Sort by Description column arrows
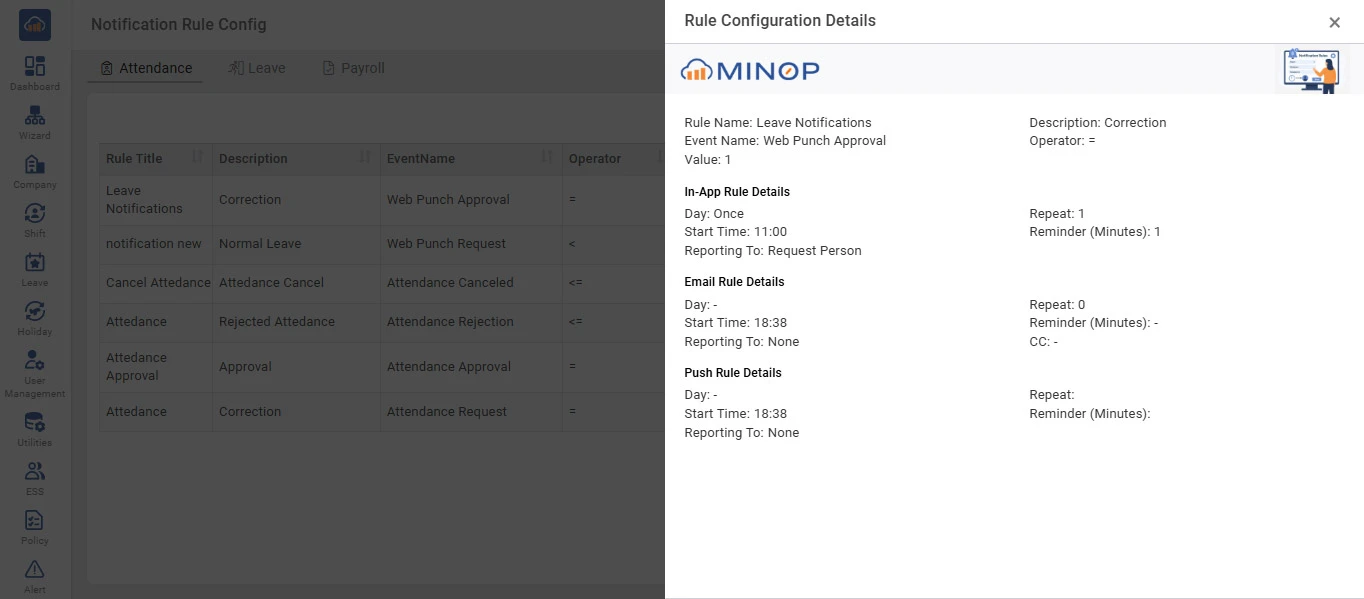 pos(365,158)
